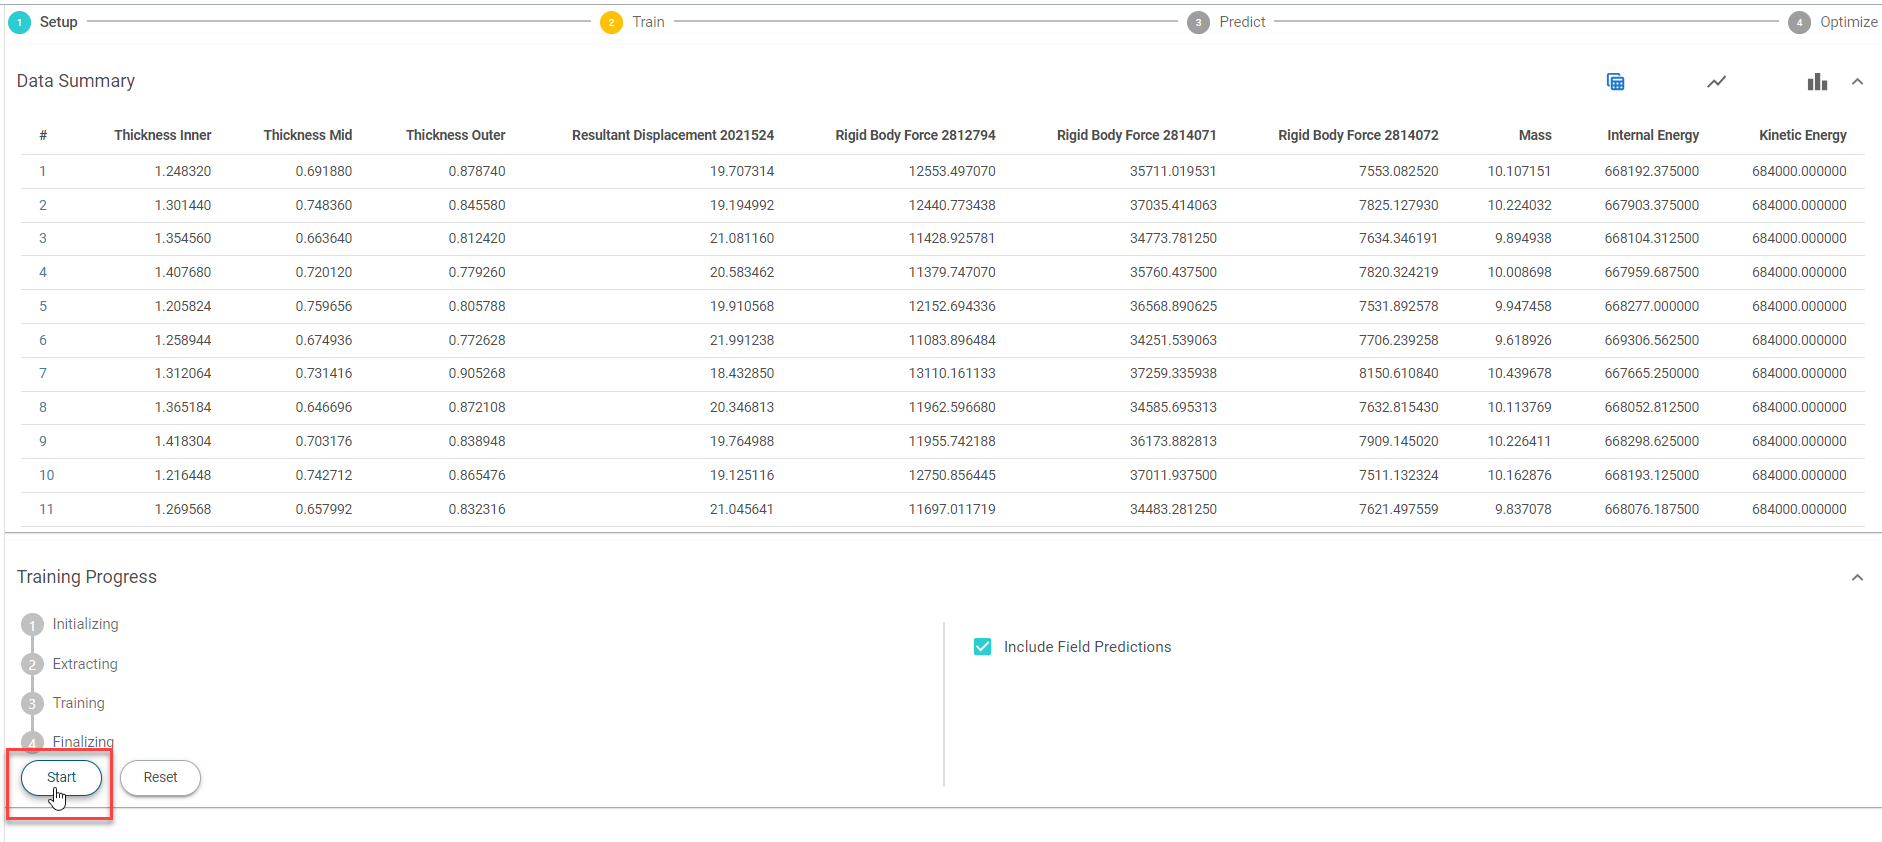Select cell value 12440.773438
This screenshot has height=842, width=1882.
(x=952, y=205)
